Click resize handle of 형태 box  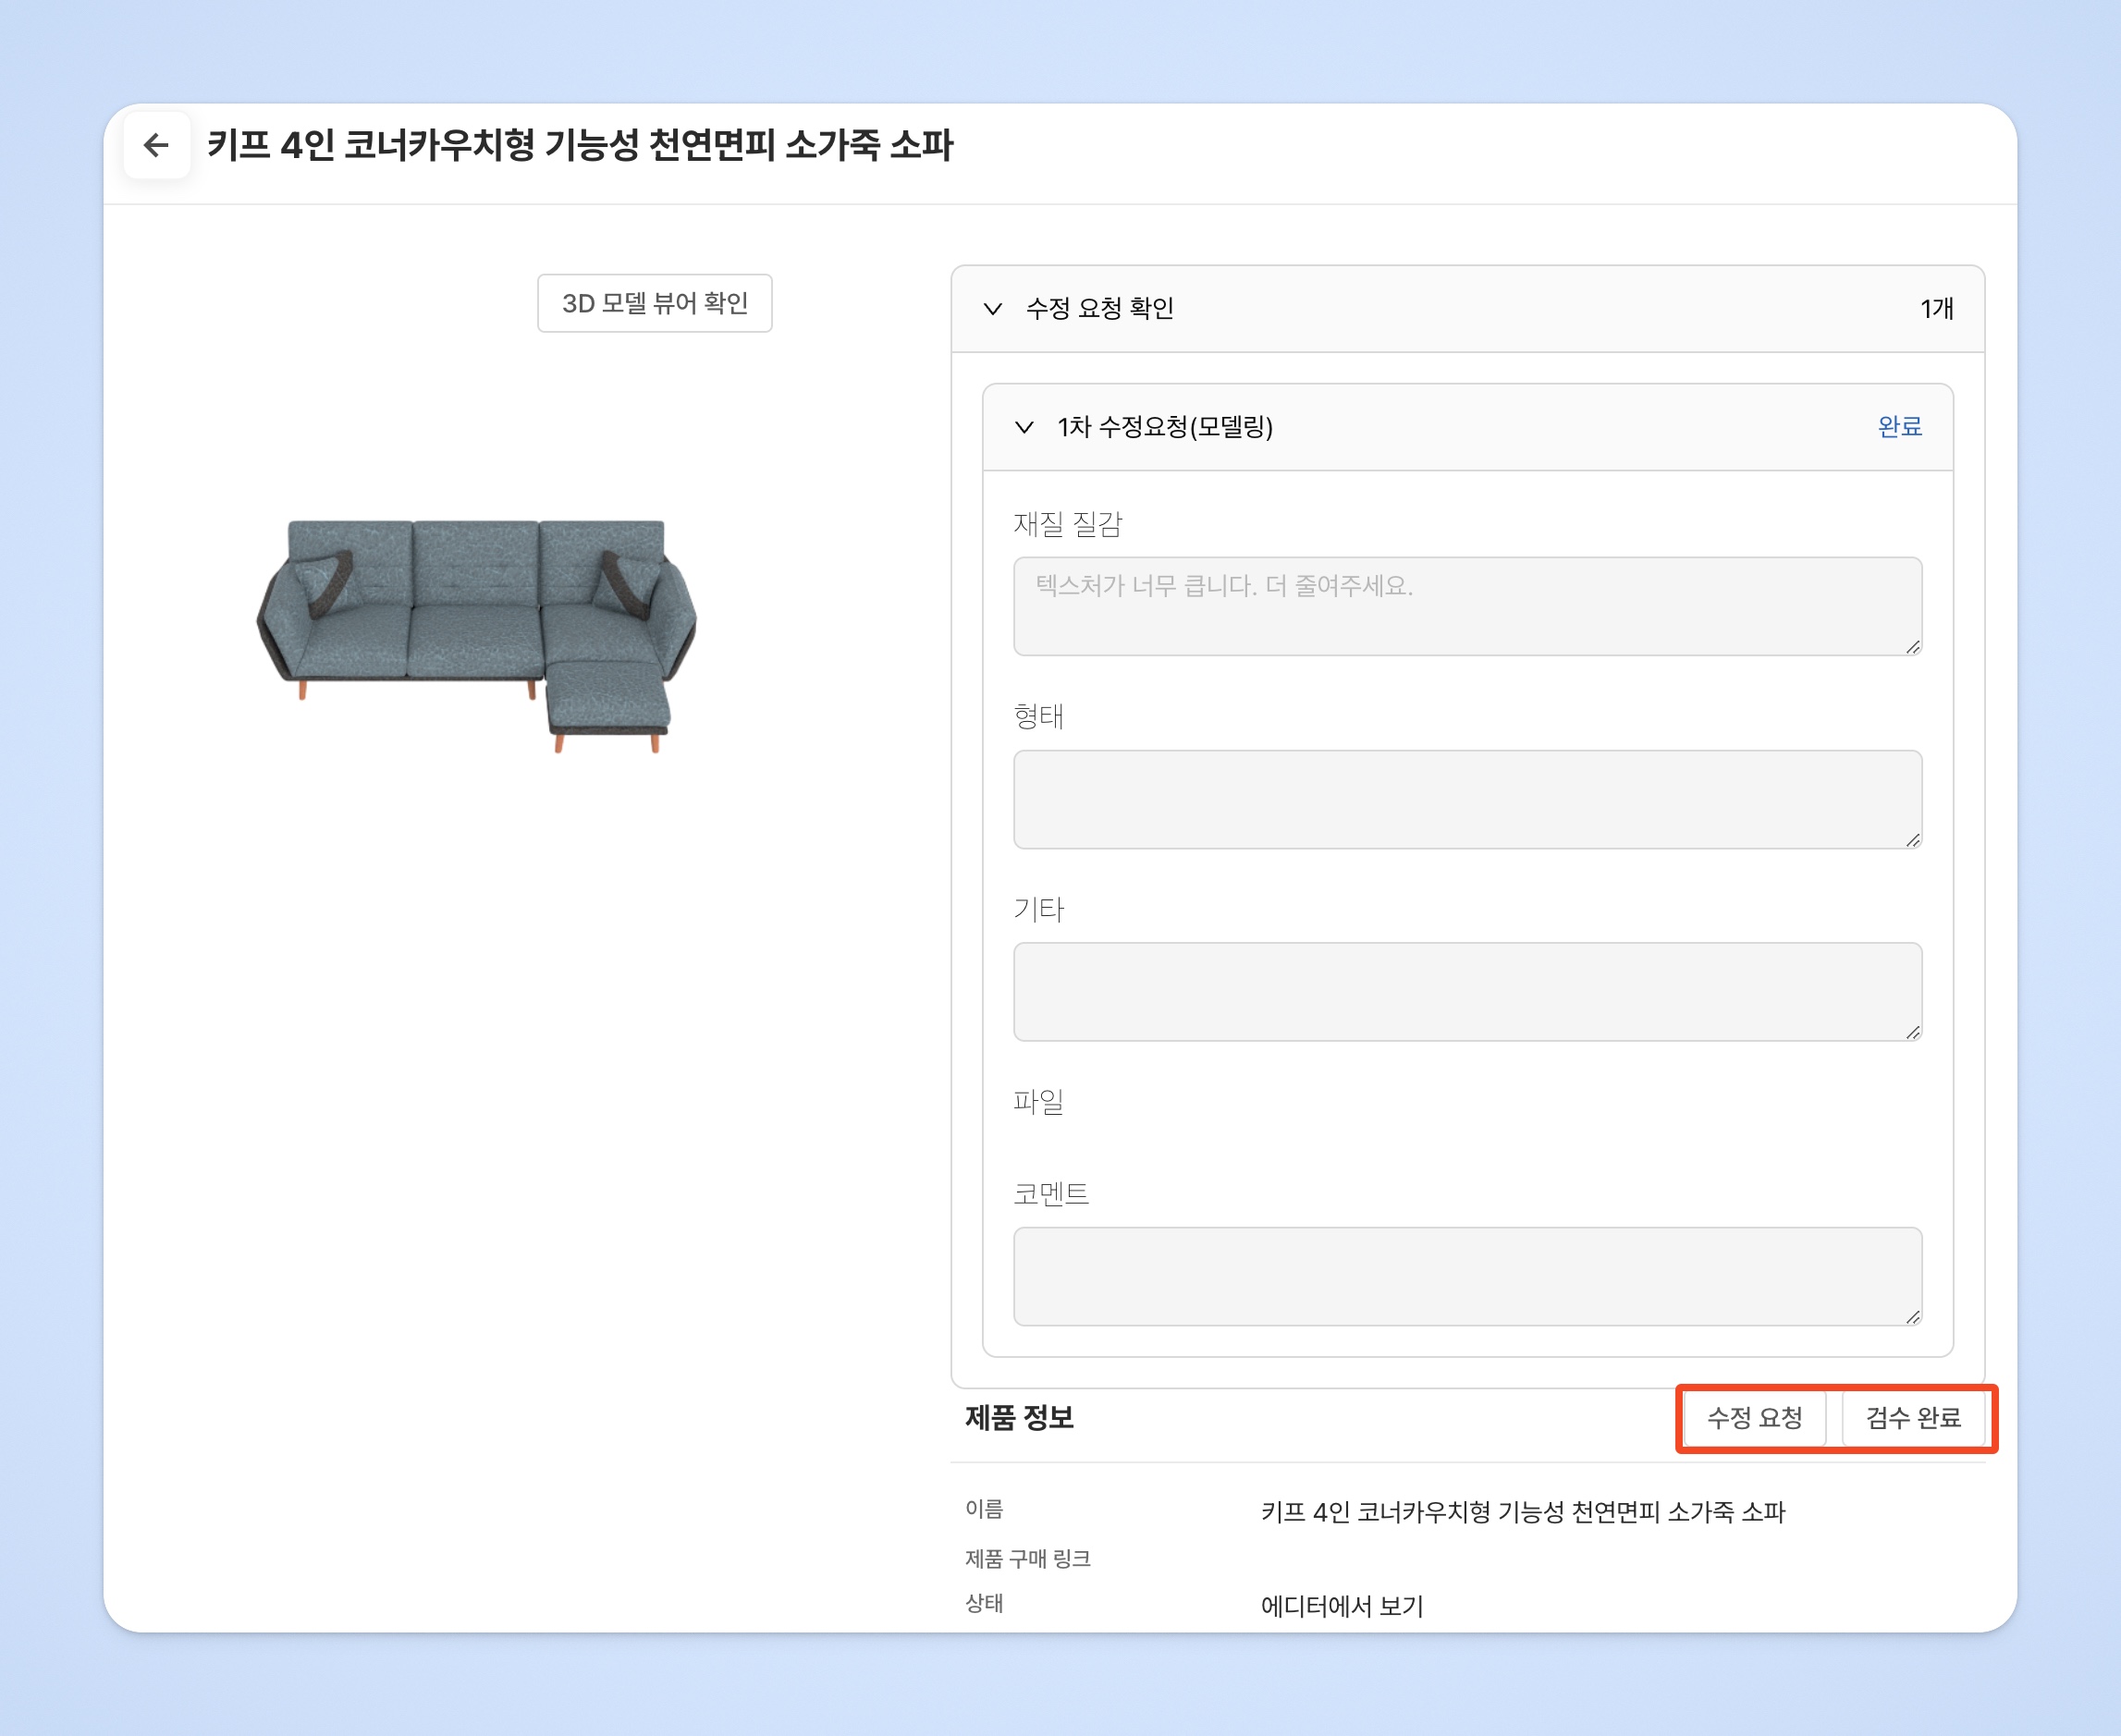(x=1912, y=840)
